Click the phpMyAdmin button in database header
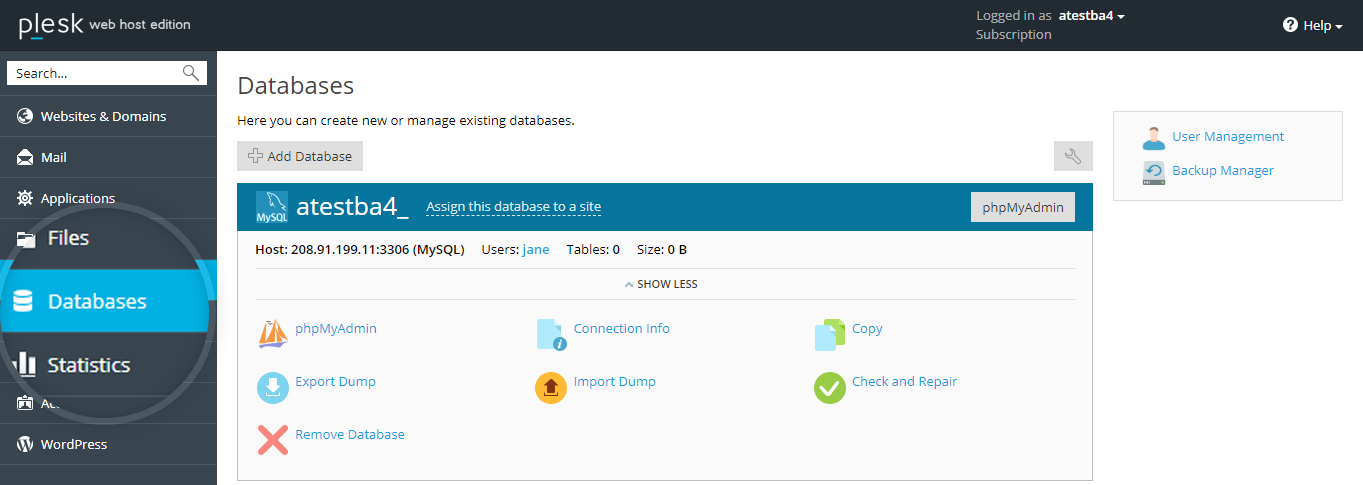This screenshot has height=485, width=1363. tap(1022, 207)
